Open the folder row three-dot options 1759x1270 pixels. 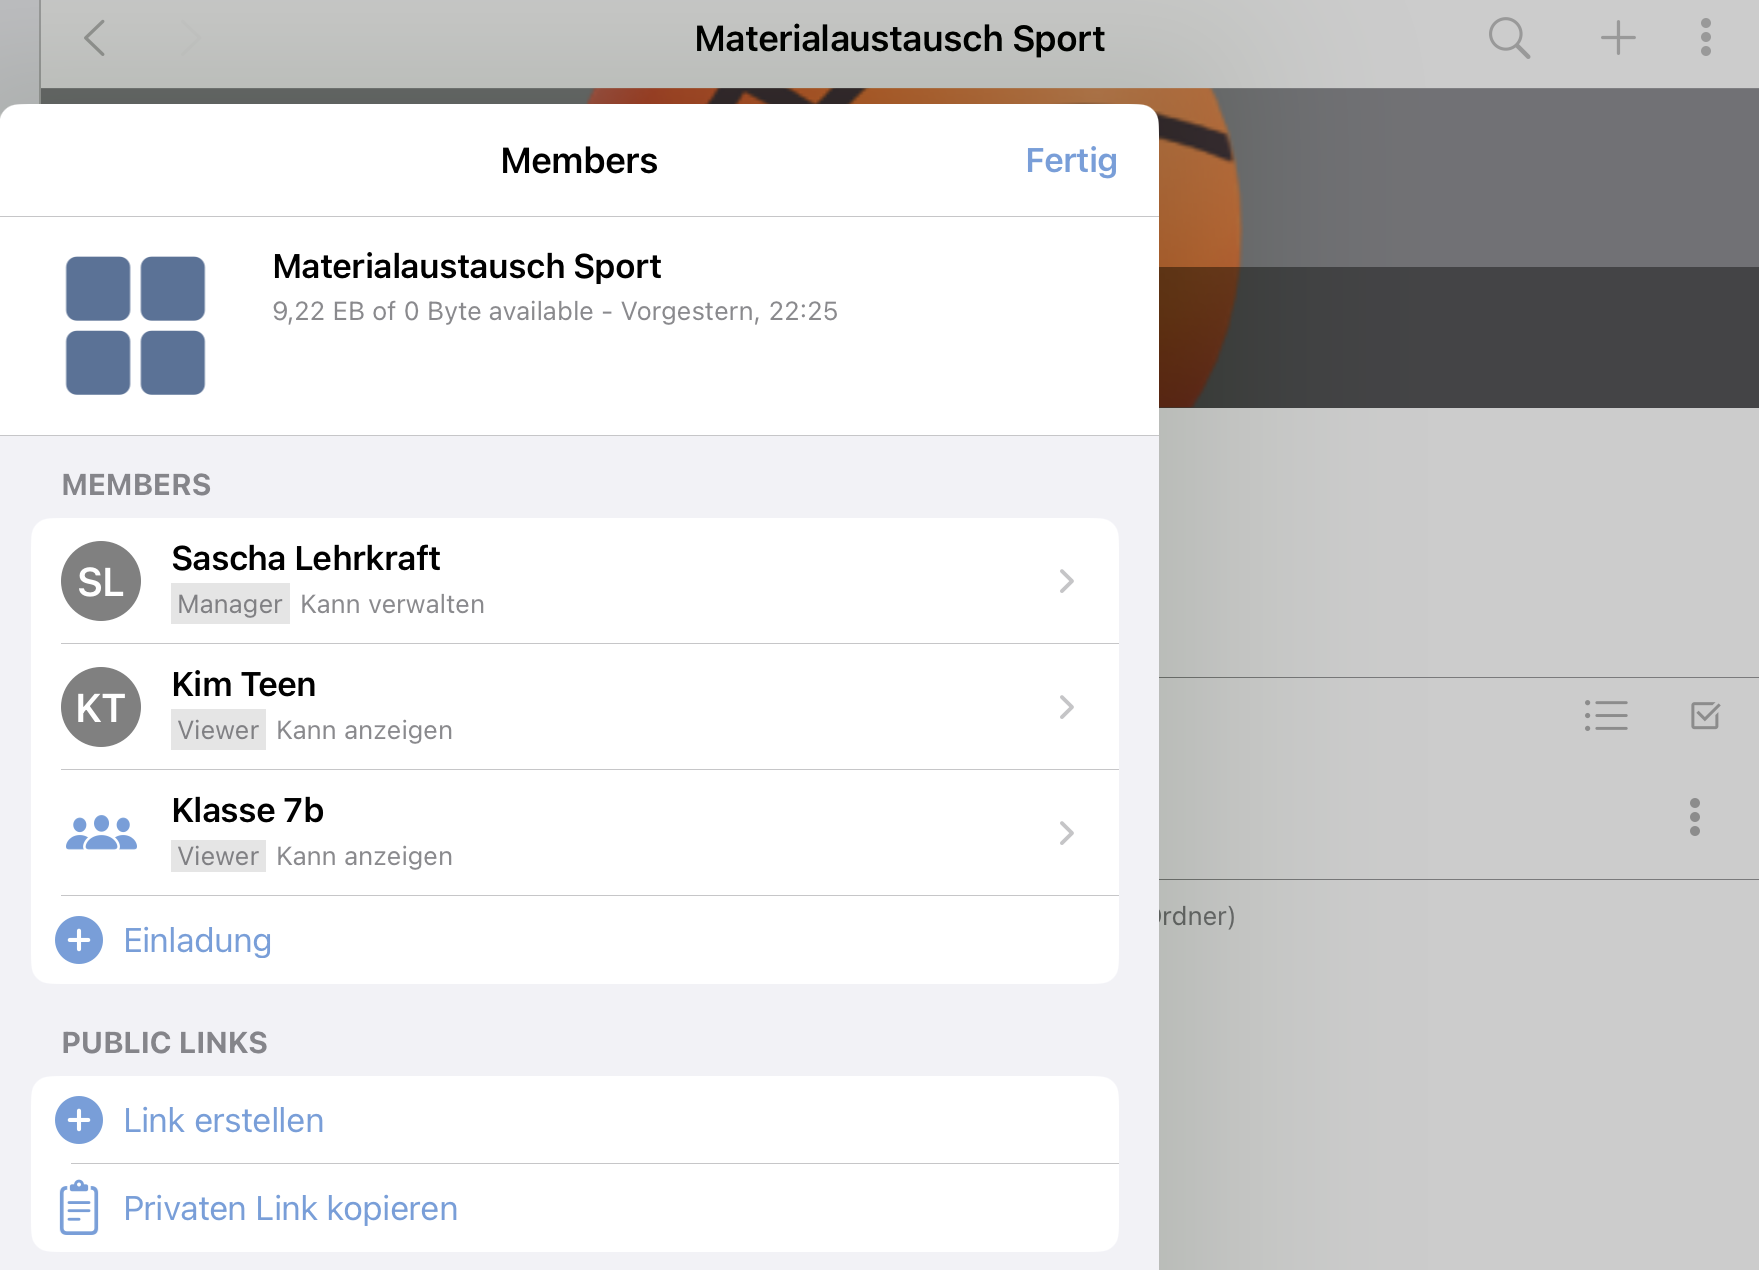pos(1694,817)
